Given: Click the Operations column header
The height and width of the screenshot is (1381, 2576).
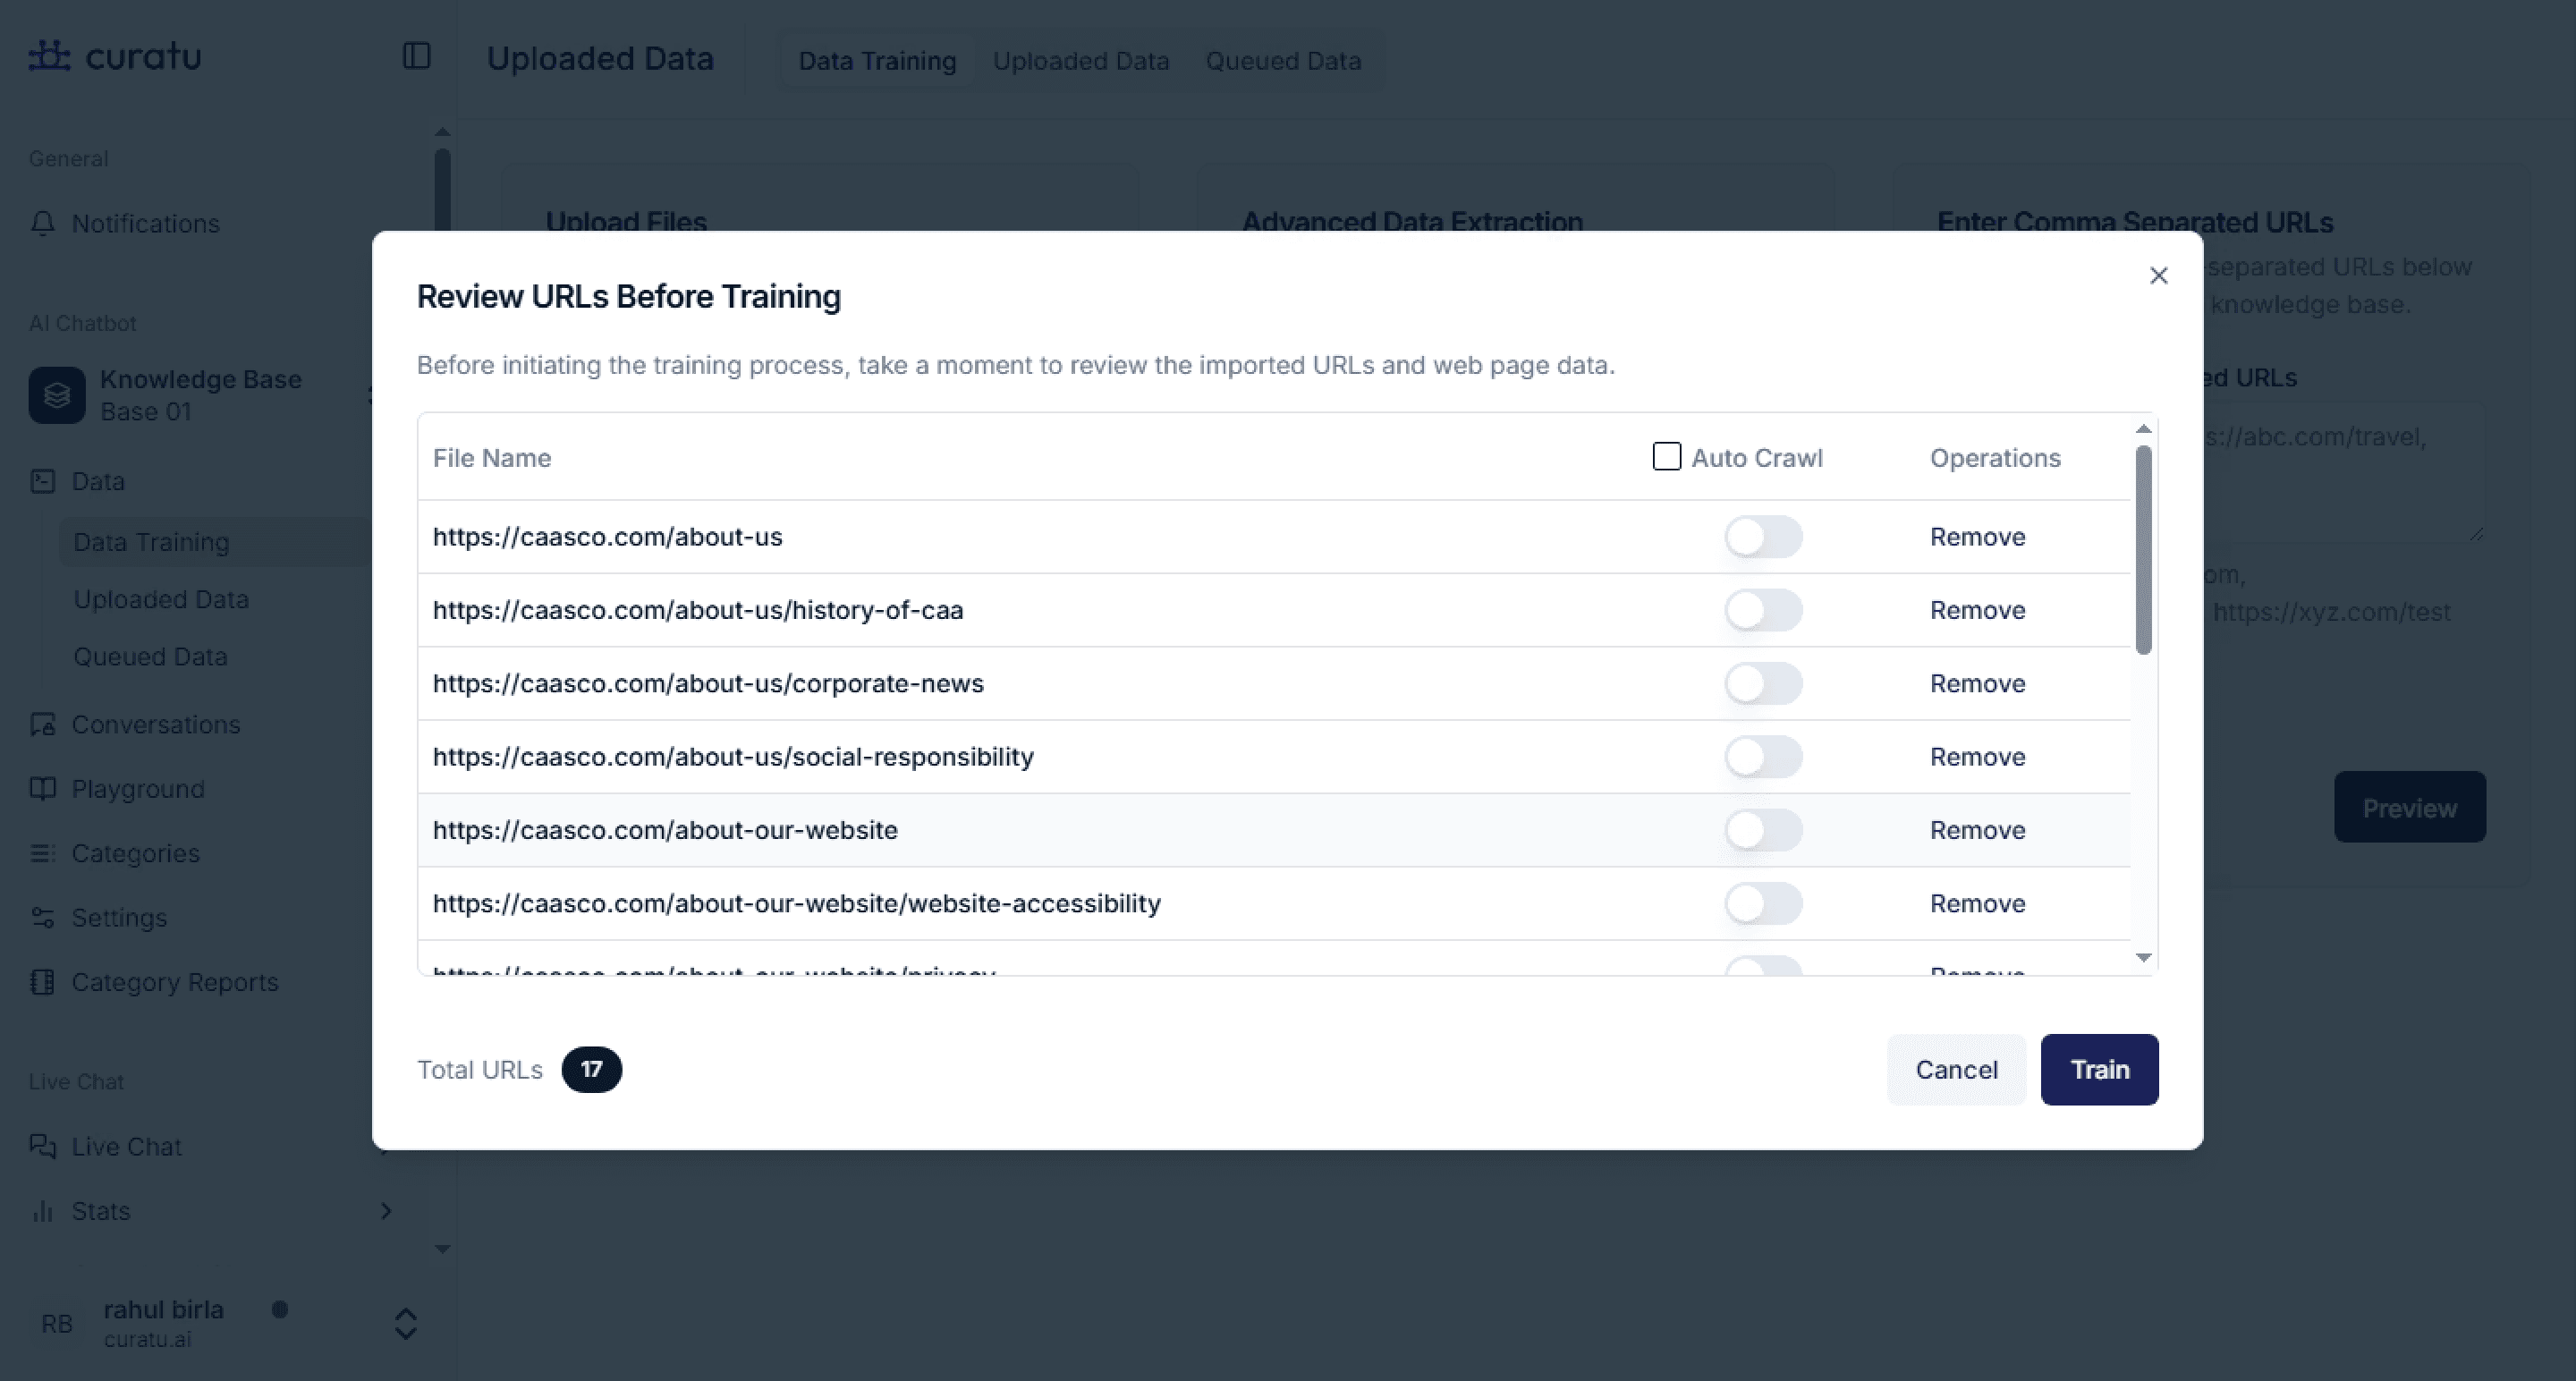Looking at the screenshot, I should (1995, 458).
